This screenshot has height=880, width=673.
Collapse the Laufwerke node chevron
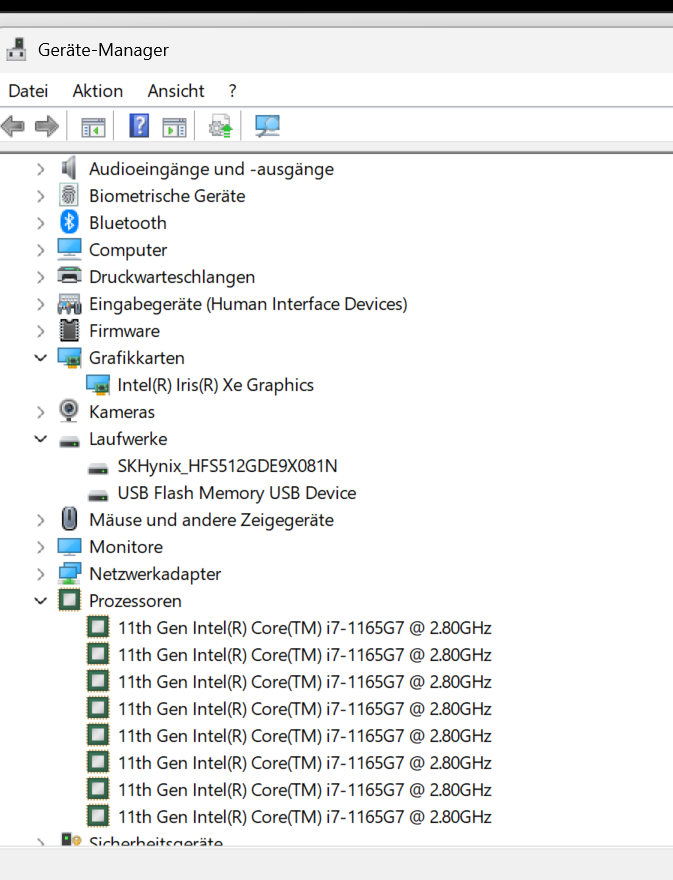[40, 439]
